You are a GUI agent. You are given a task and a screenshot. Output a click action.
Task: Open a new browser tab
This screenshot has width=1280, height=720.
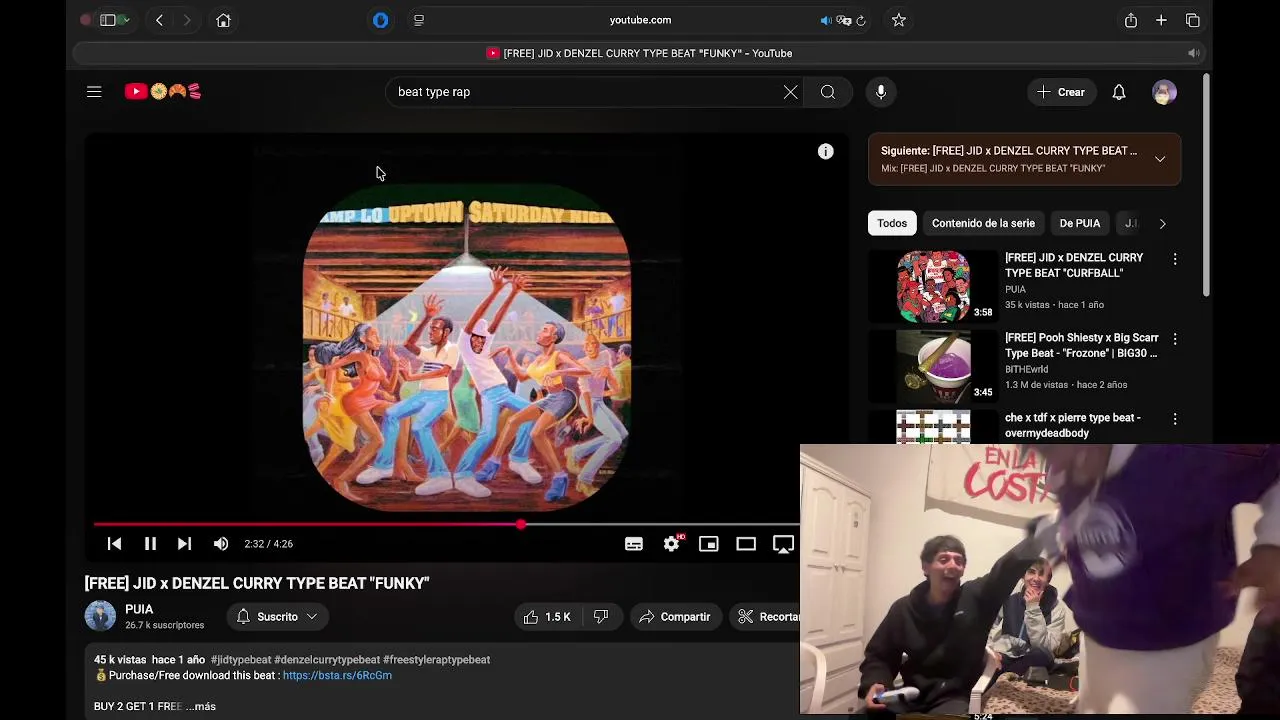pos(1161,20)
